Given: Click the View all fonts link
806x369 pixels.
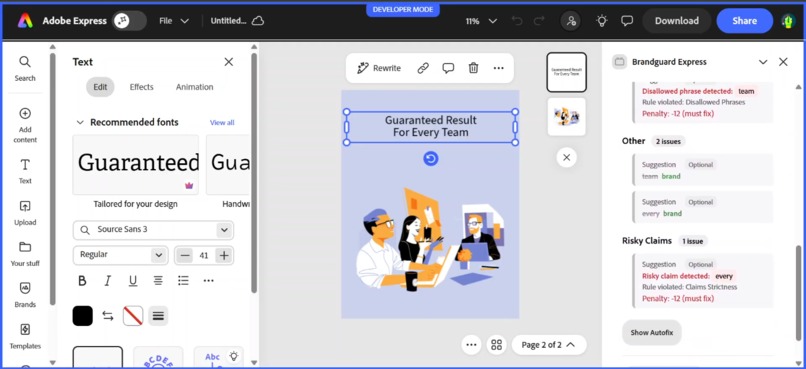Looking at the screenshot, I should click(222, 122).
